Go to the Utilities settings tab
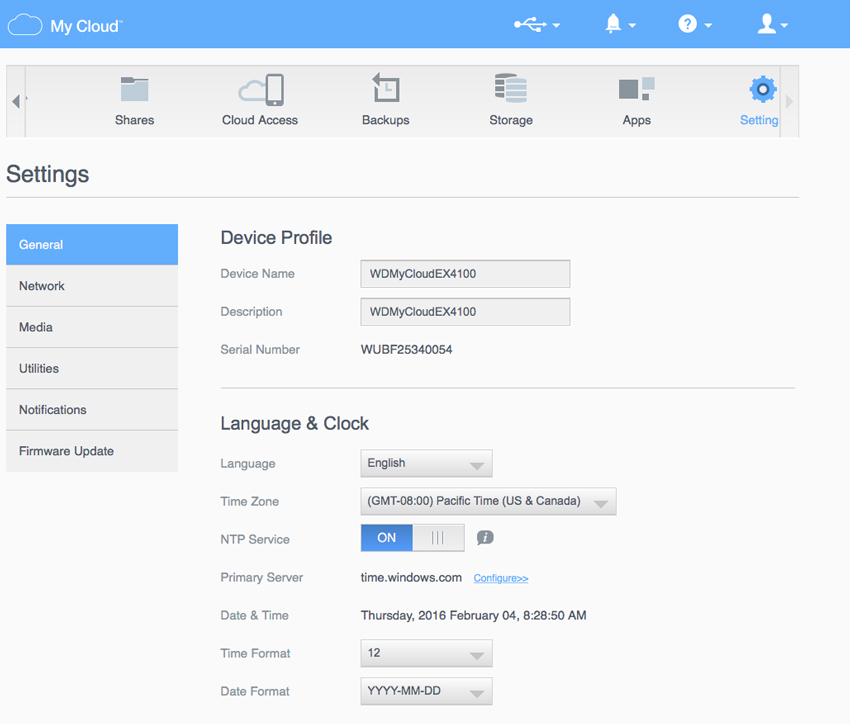 tap(92, 369)
